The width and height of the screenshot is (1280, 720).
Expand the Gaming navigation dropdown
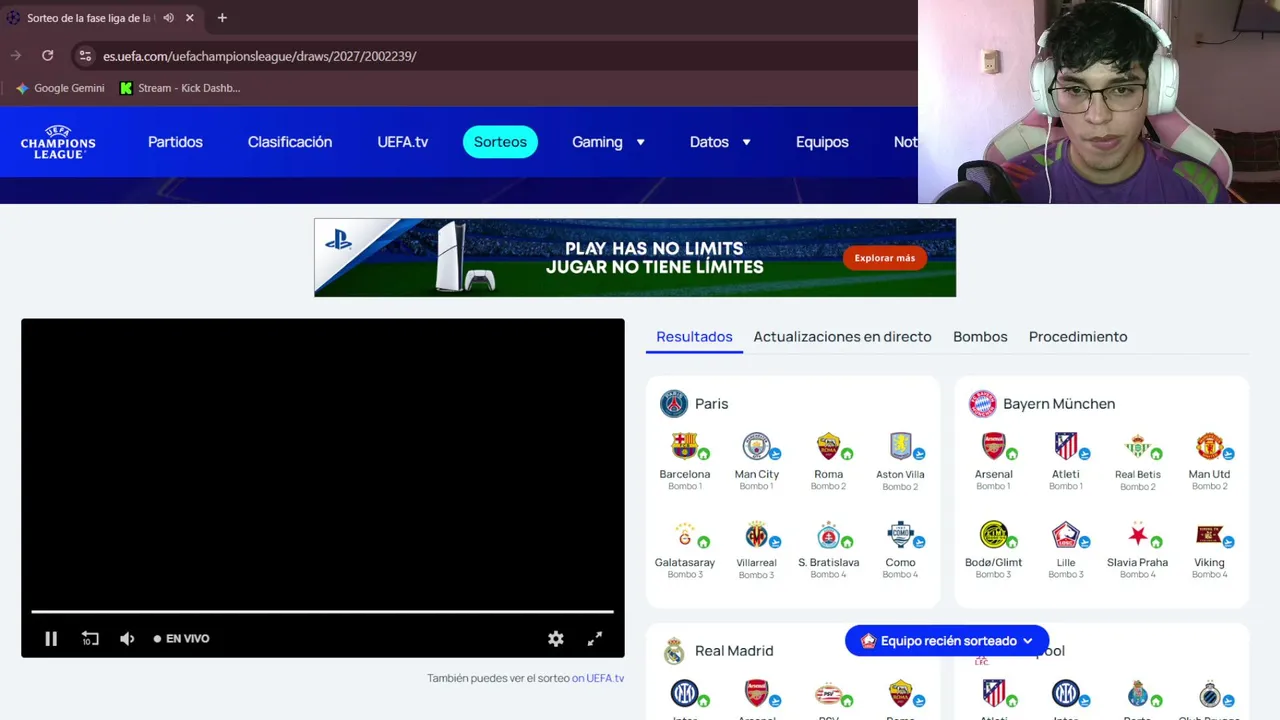(608, 142)
